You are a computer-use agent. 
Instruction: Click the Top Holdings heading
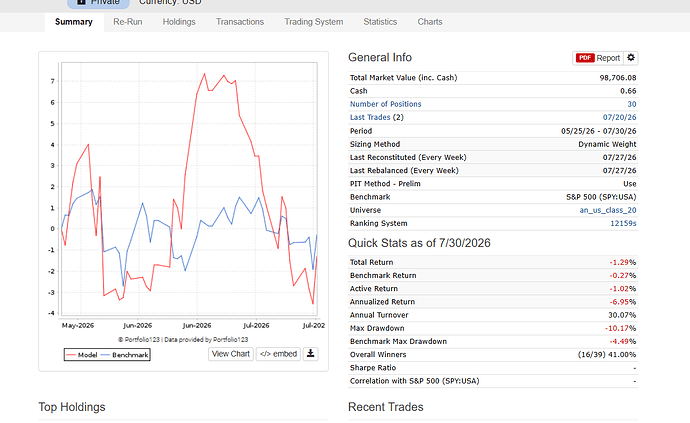click(72, 407)
